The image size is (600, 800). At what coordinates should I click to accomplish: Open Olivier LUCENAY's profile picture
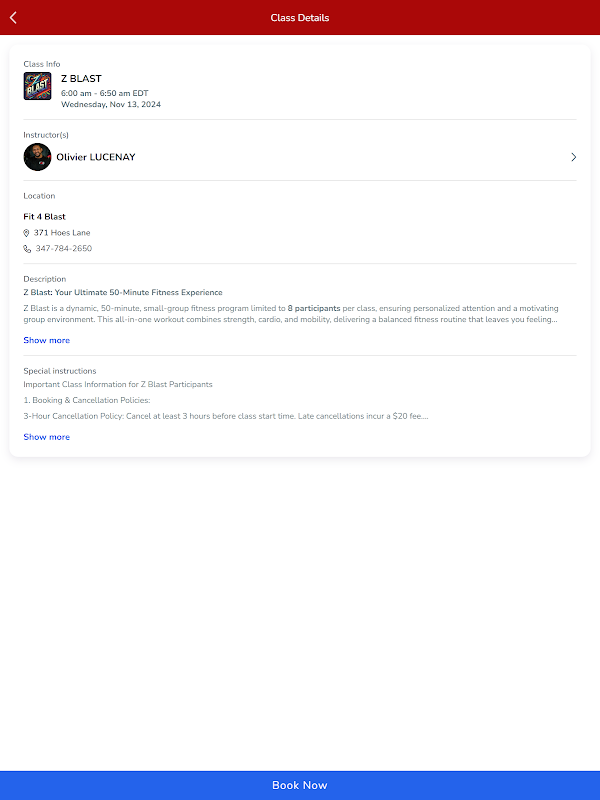tap(37, 157)
